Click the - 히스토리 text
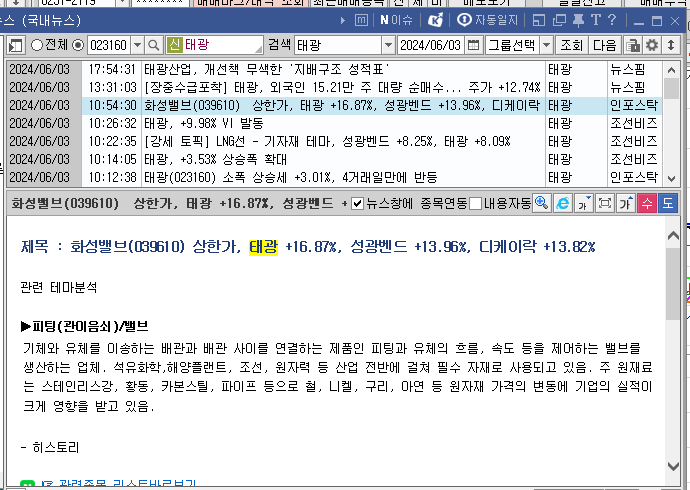The height and width of the screenshot is (490, 690). pyautogui.click(x=50, y=448)
